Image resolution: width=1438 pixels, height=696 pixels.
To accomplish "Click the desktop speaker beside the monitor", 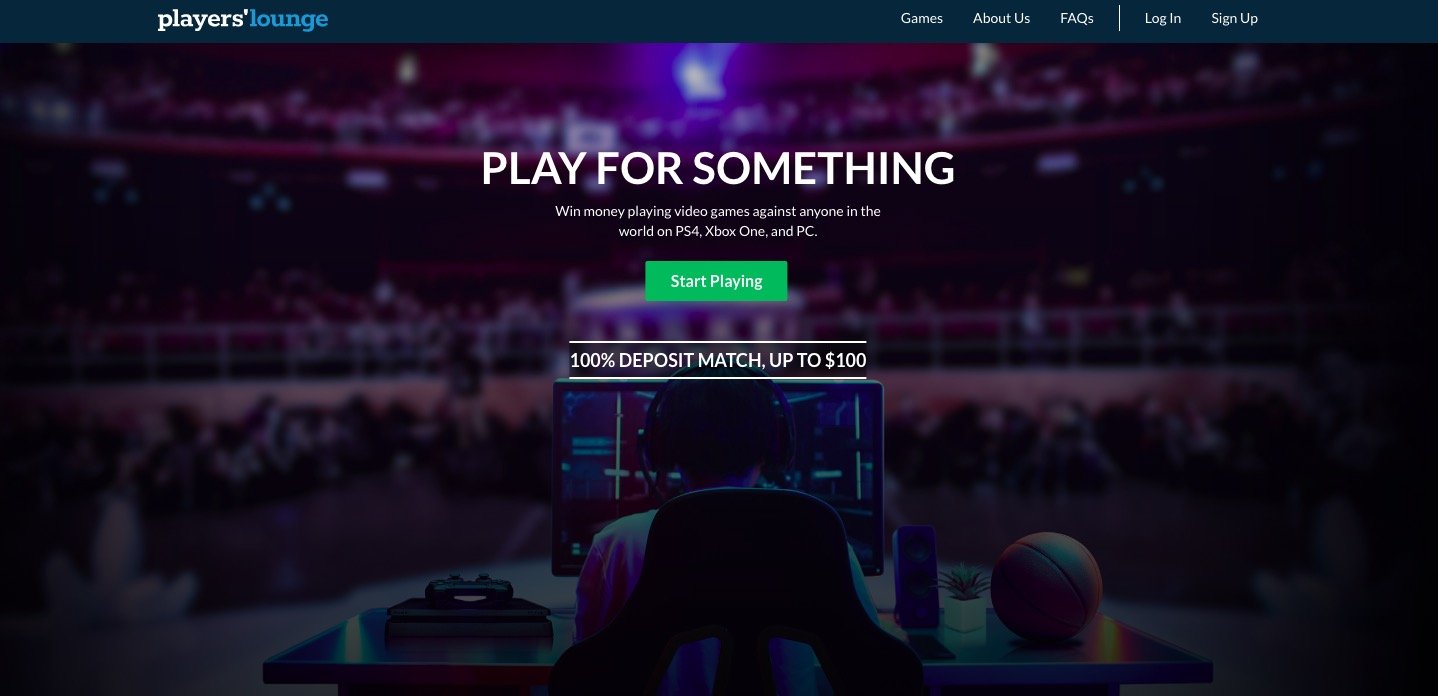I will [916, 575].
